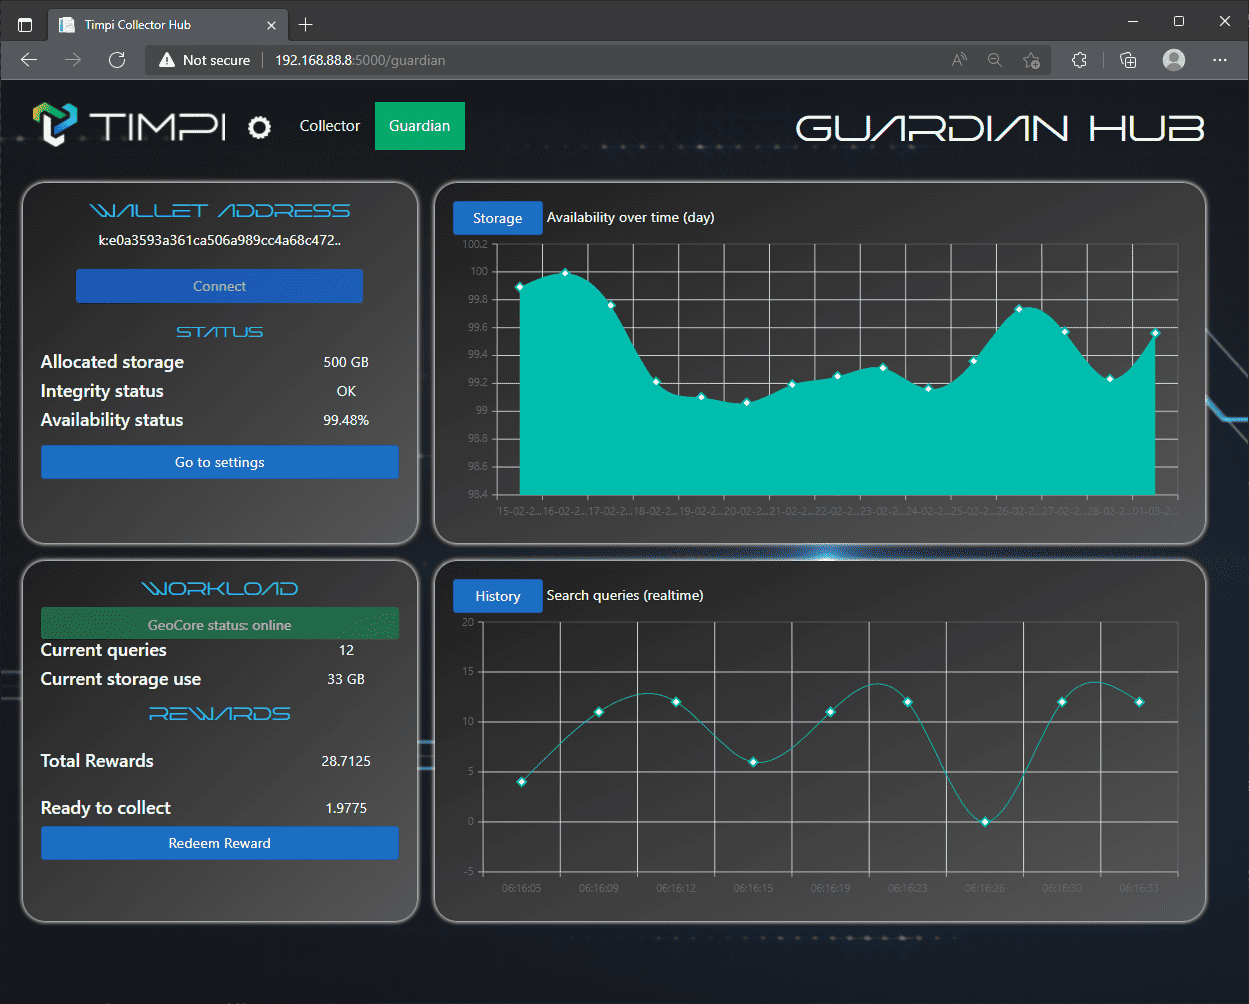Click the Storage chart button

point(498,218)
